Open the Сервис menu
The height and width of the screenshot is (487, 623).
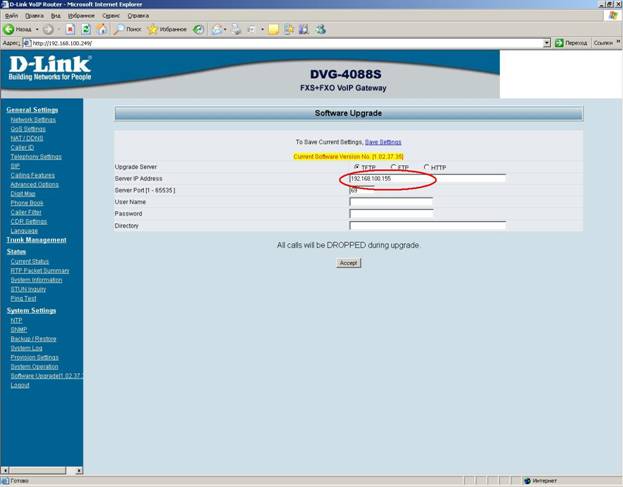pos(111,16)
